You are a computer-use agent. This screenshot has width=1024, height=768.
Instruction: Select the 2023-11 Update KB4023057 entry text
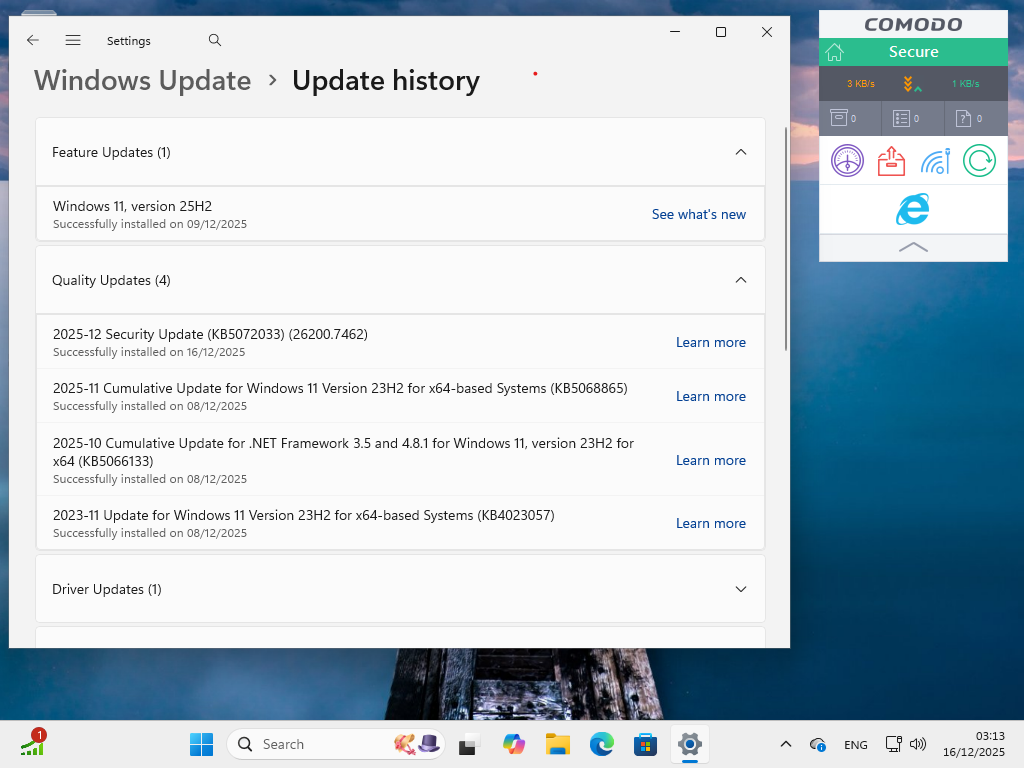(x=304, y=515)
